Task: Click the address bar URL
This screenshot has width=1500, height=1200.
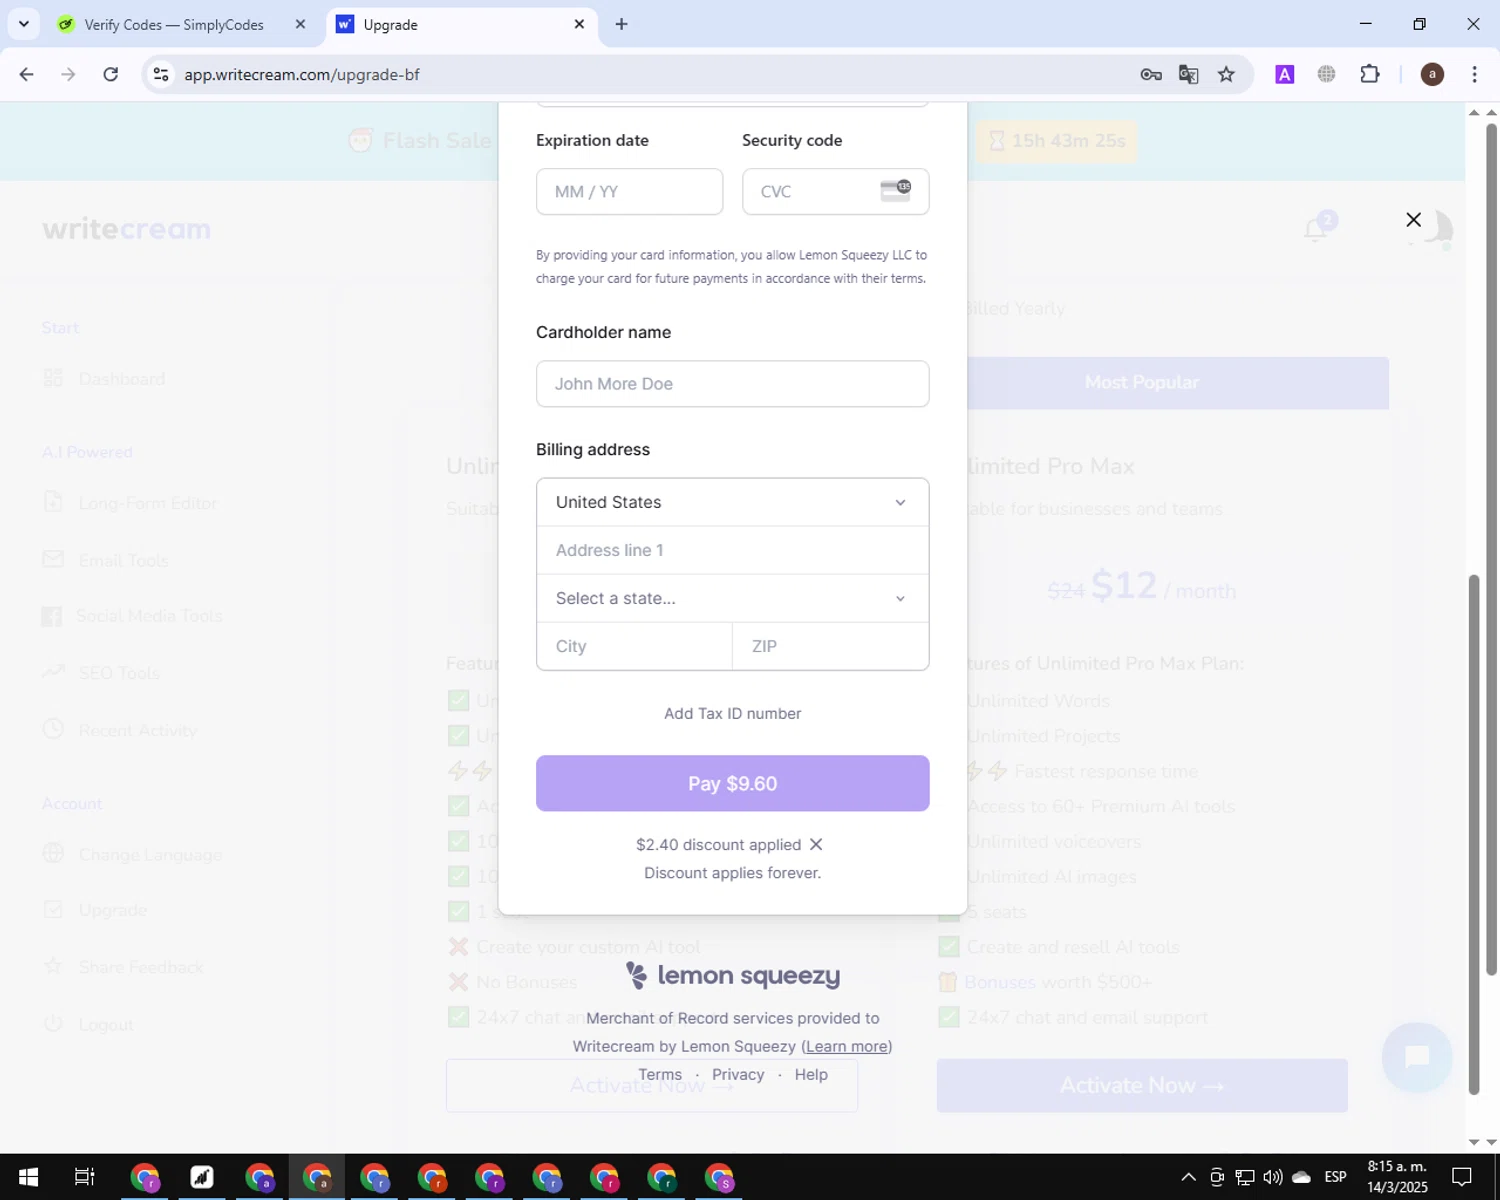Action: pos(302,74)
